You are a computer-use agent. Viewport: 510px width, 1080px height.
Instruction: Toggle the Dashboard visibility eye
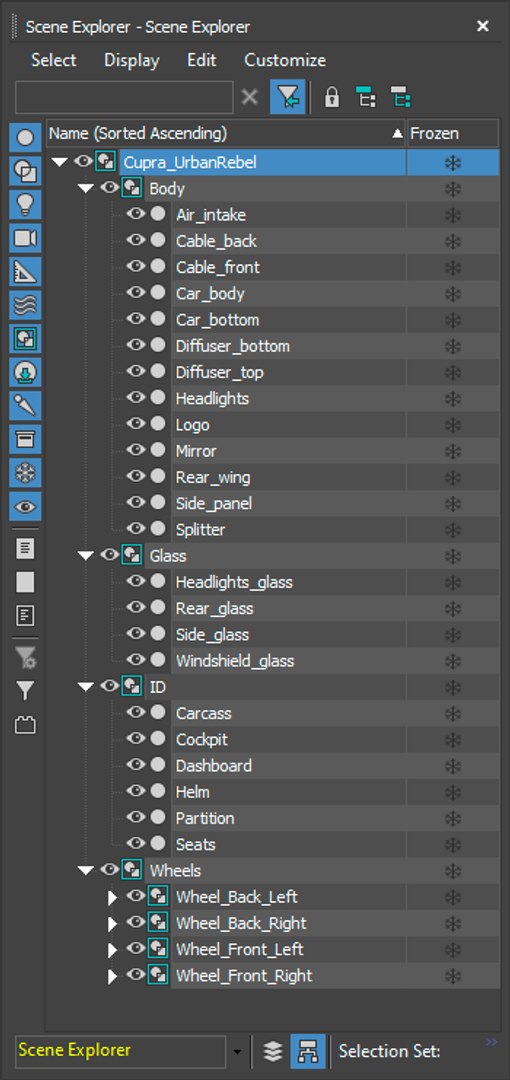click(x=136, y=765)
